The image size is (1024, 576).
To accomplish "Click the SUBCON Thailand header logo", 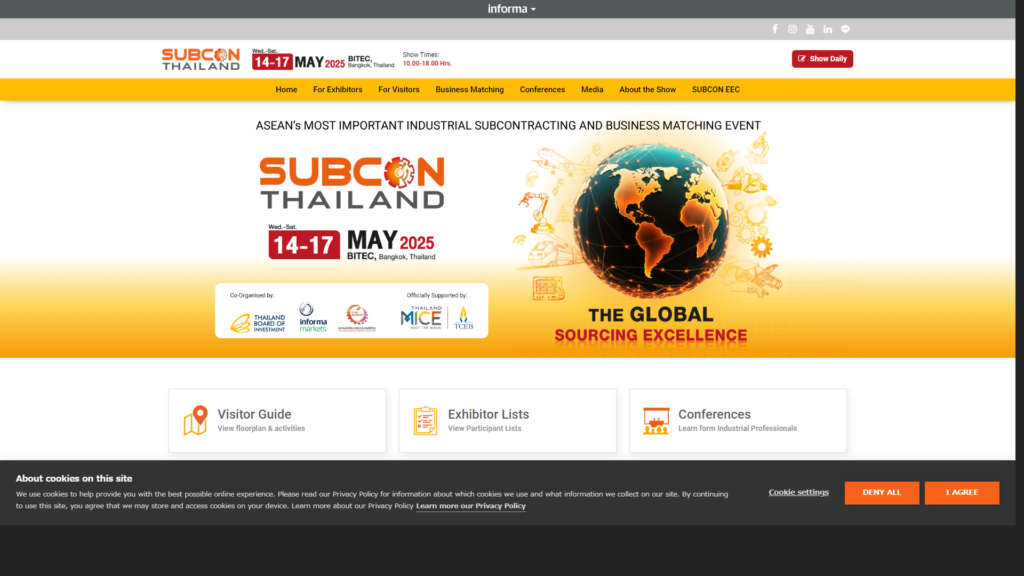I will point(200,59).
